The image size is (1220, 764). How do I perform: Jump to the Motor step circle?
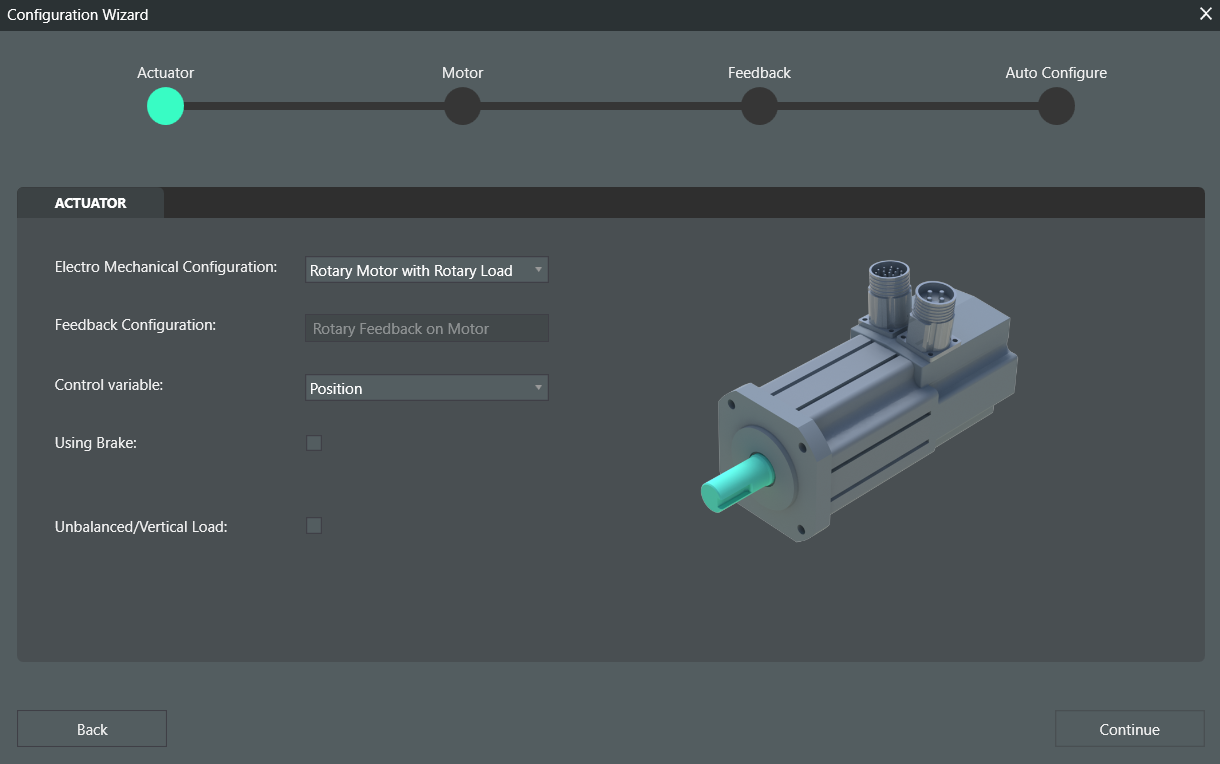462,106
